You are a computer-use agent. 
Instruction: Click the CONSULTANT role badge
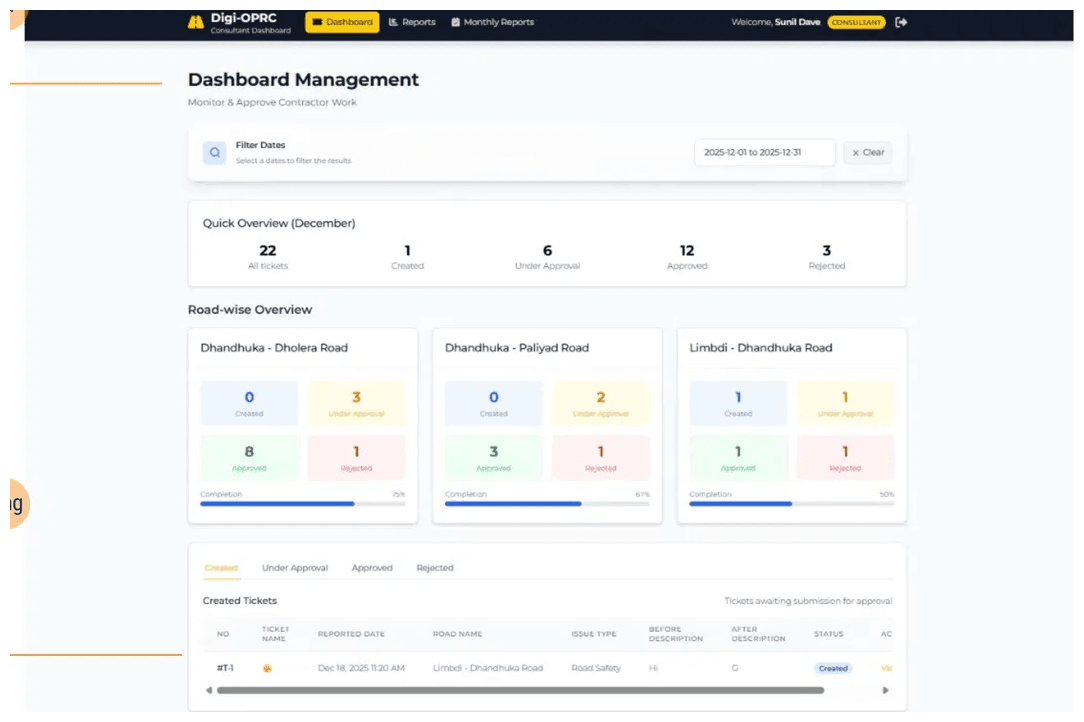pyautogui.click(x=857, y=22)
